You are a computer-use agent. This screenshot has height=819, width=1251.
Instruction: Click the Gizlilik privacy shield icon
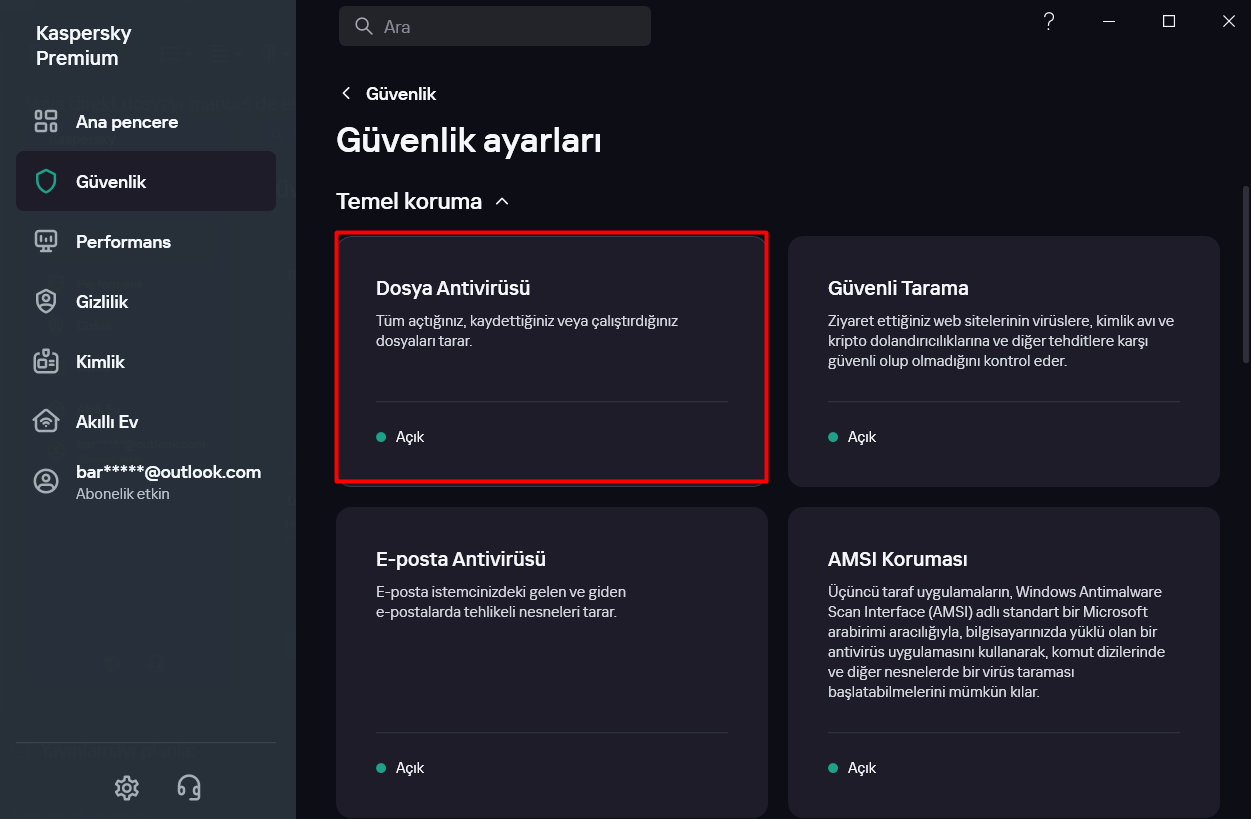point(46,302)
